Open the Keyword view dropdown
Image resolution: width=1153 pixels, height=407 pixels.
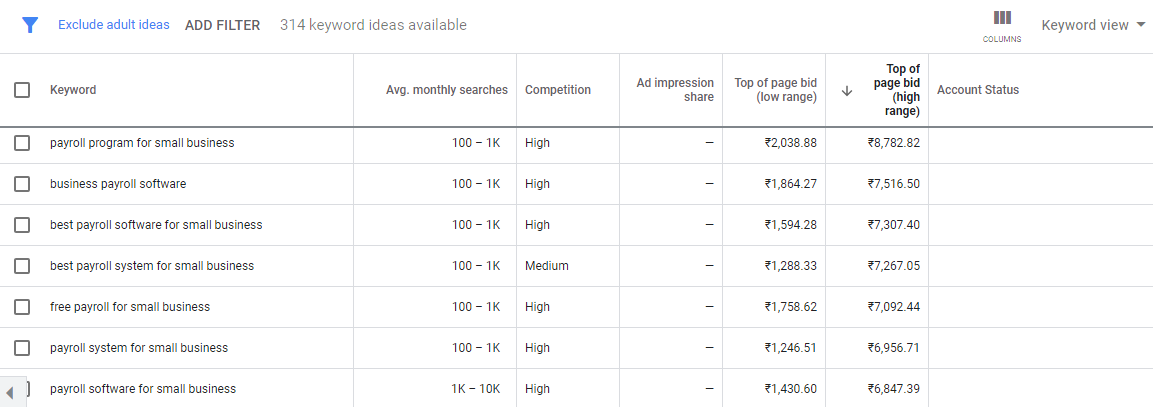(1093, 25)
